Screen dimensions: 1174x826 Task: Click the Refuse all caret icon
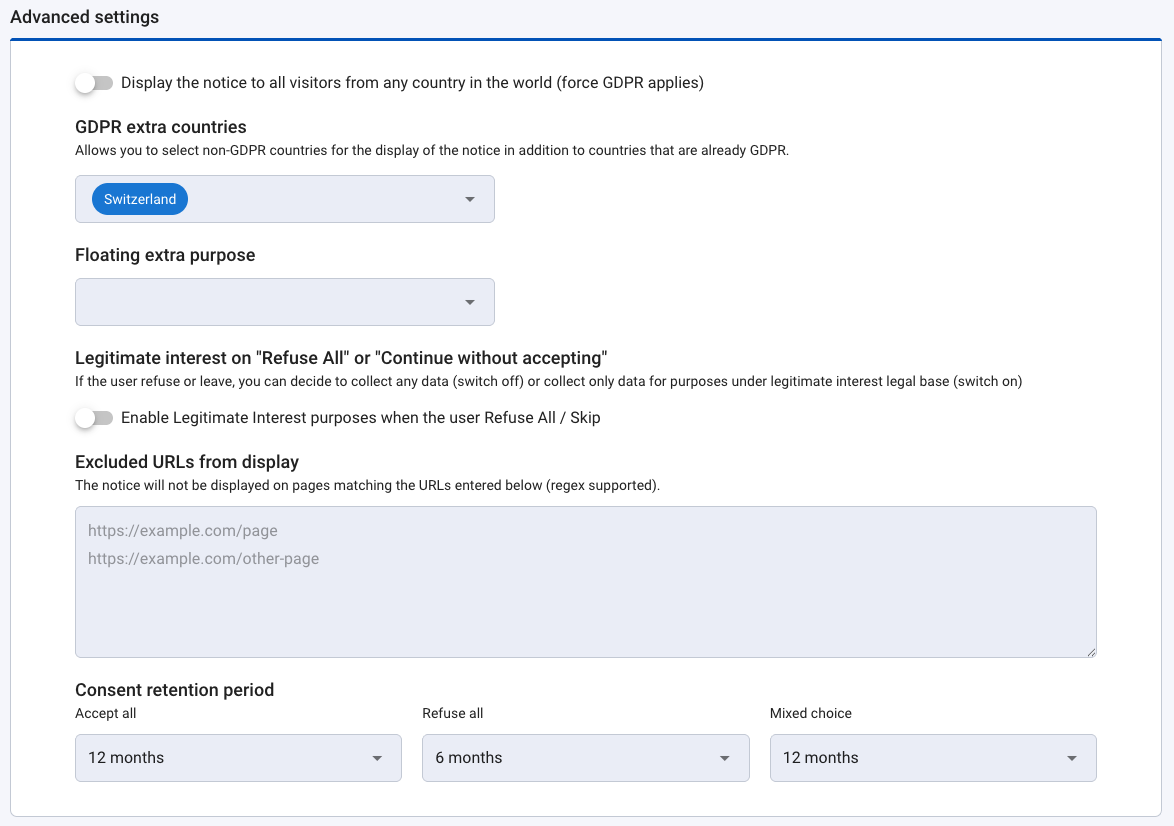click(725, 759)
